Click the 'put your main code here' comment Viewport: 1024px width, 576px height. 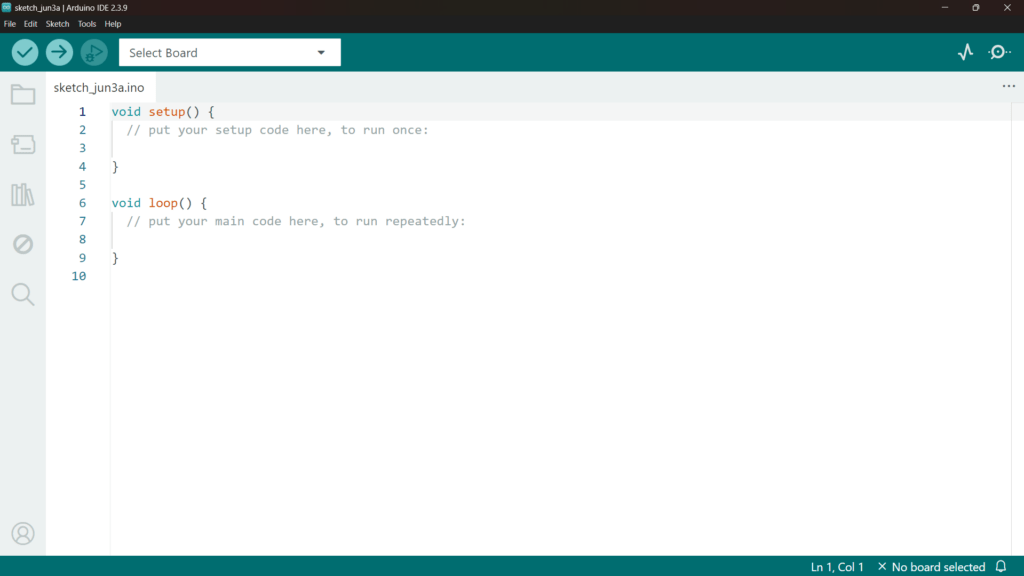pyautogui.click(x=296, y=221)
